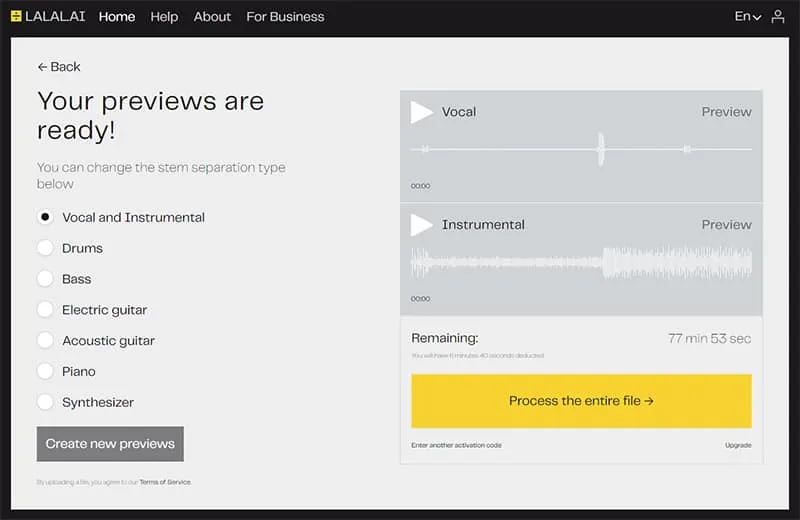Open the Home menu item
This screenshot has height=520, width=800.
(x=117, y=17)
